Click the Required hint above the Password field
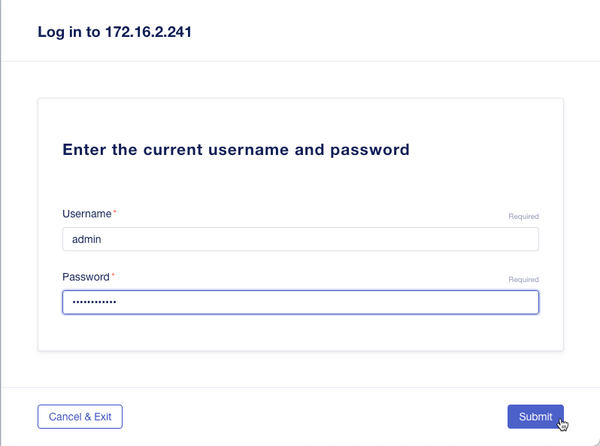The image size is (600, 446). [523, 280]
